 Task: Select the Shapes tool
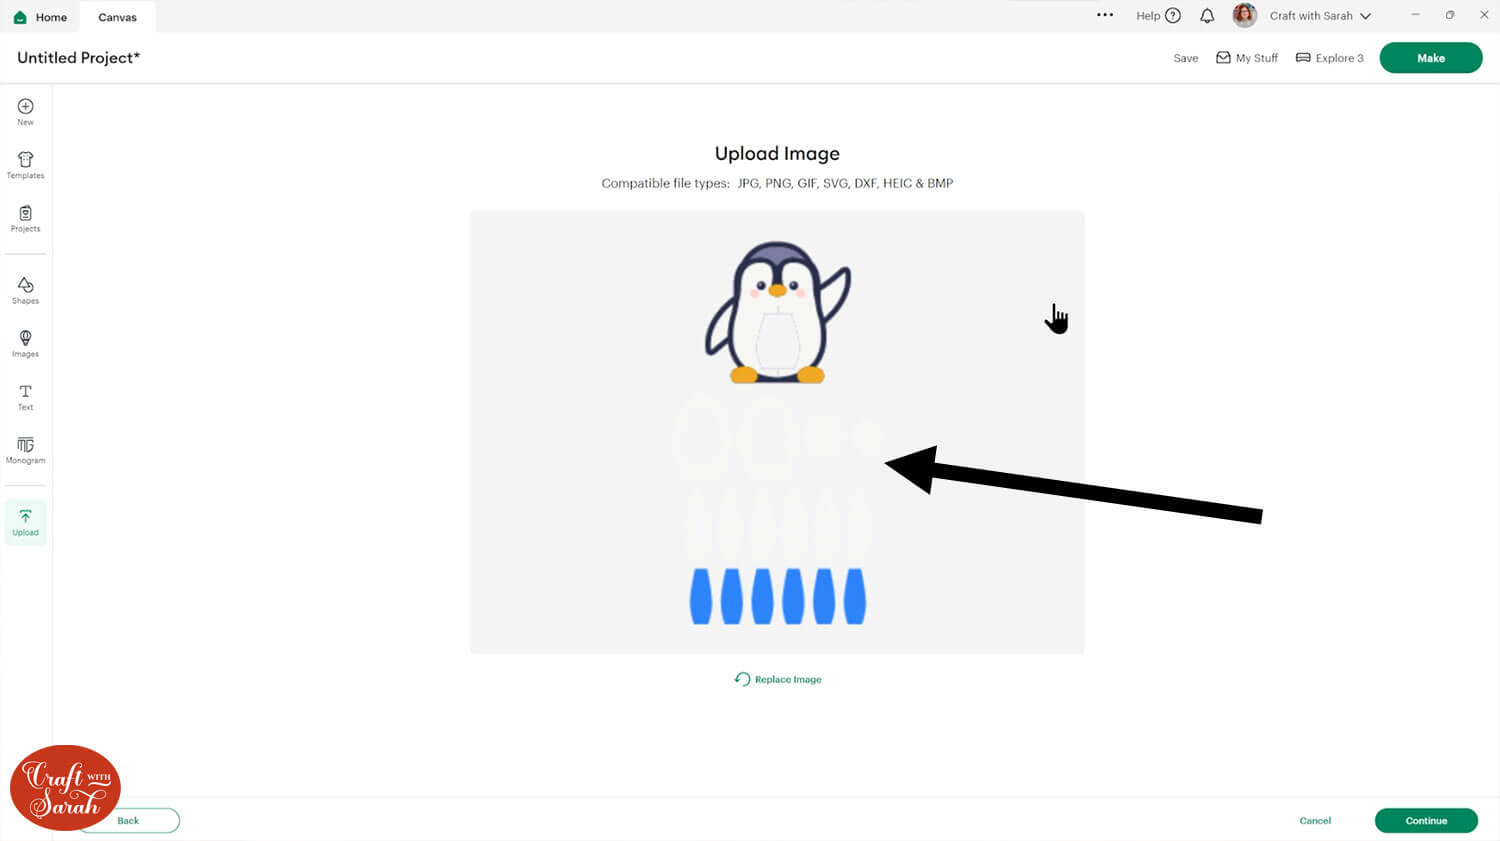(x=25, y=290)
